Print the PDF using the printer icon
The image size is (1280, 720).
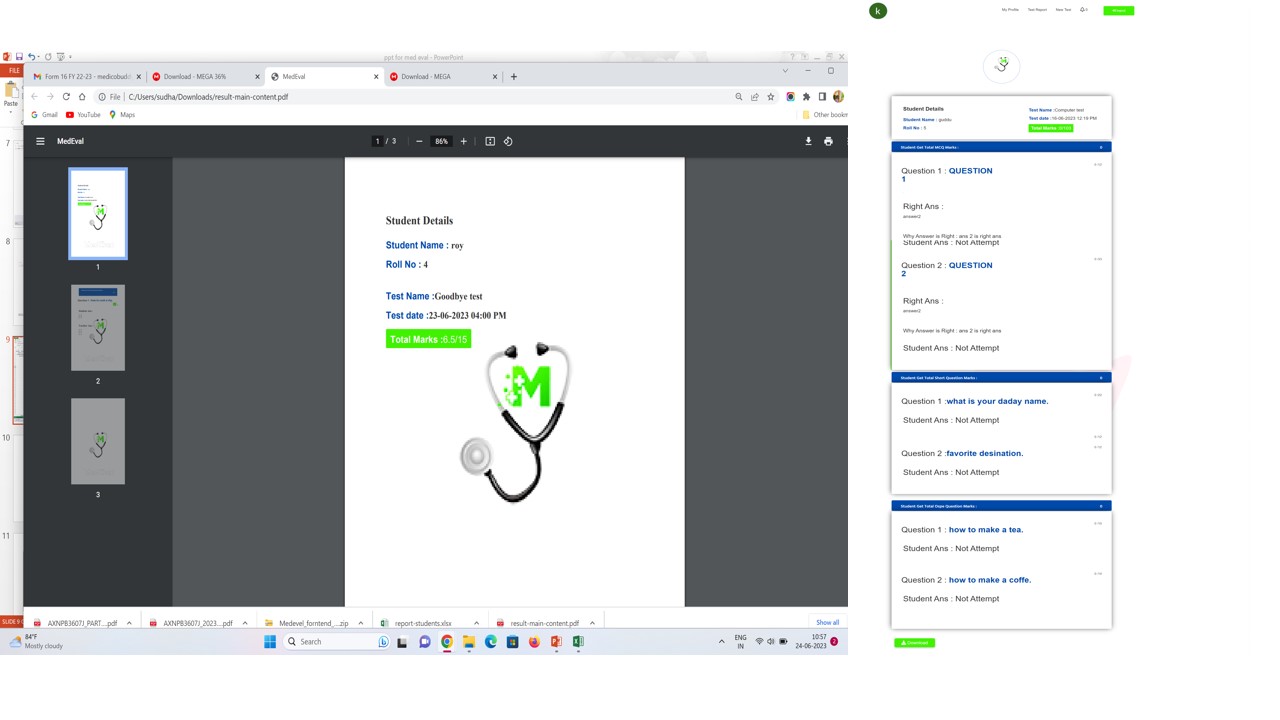(x=828, y=141)
